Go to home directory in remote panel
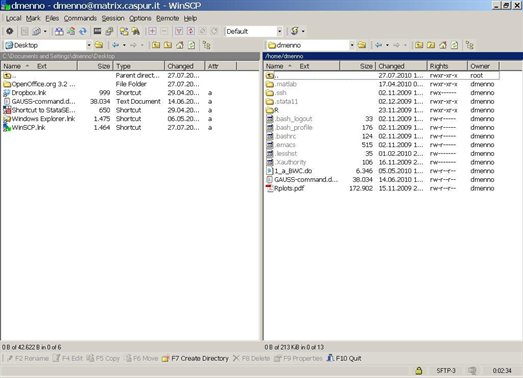The height and width of the screenshot is (378, 523). click(x=443, y=45)
